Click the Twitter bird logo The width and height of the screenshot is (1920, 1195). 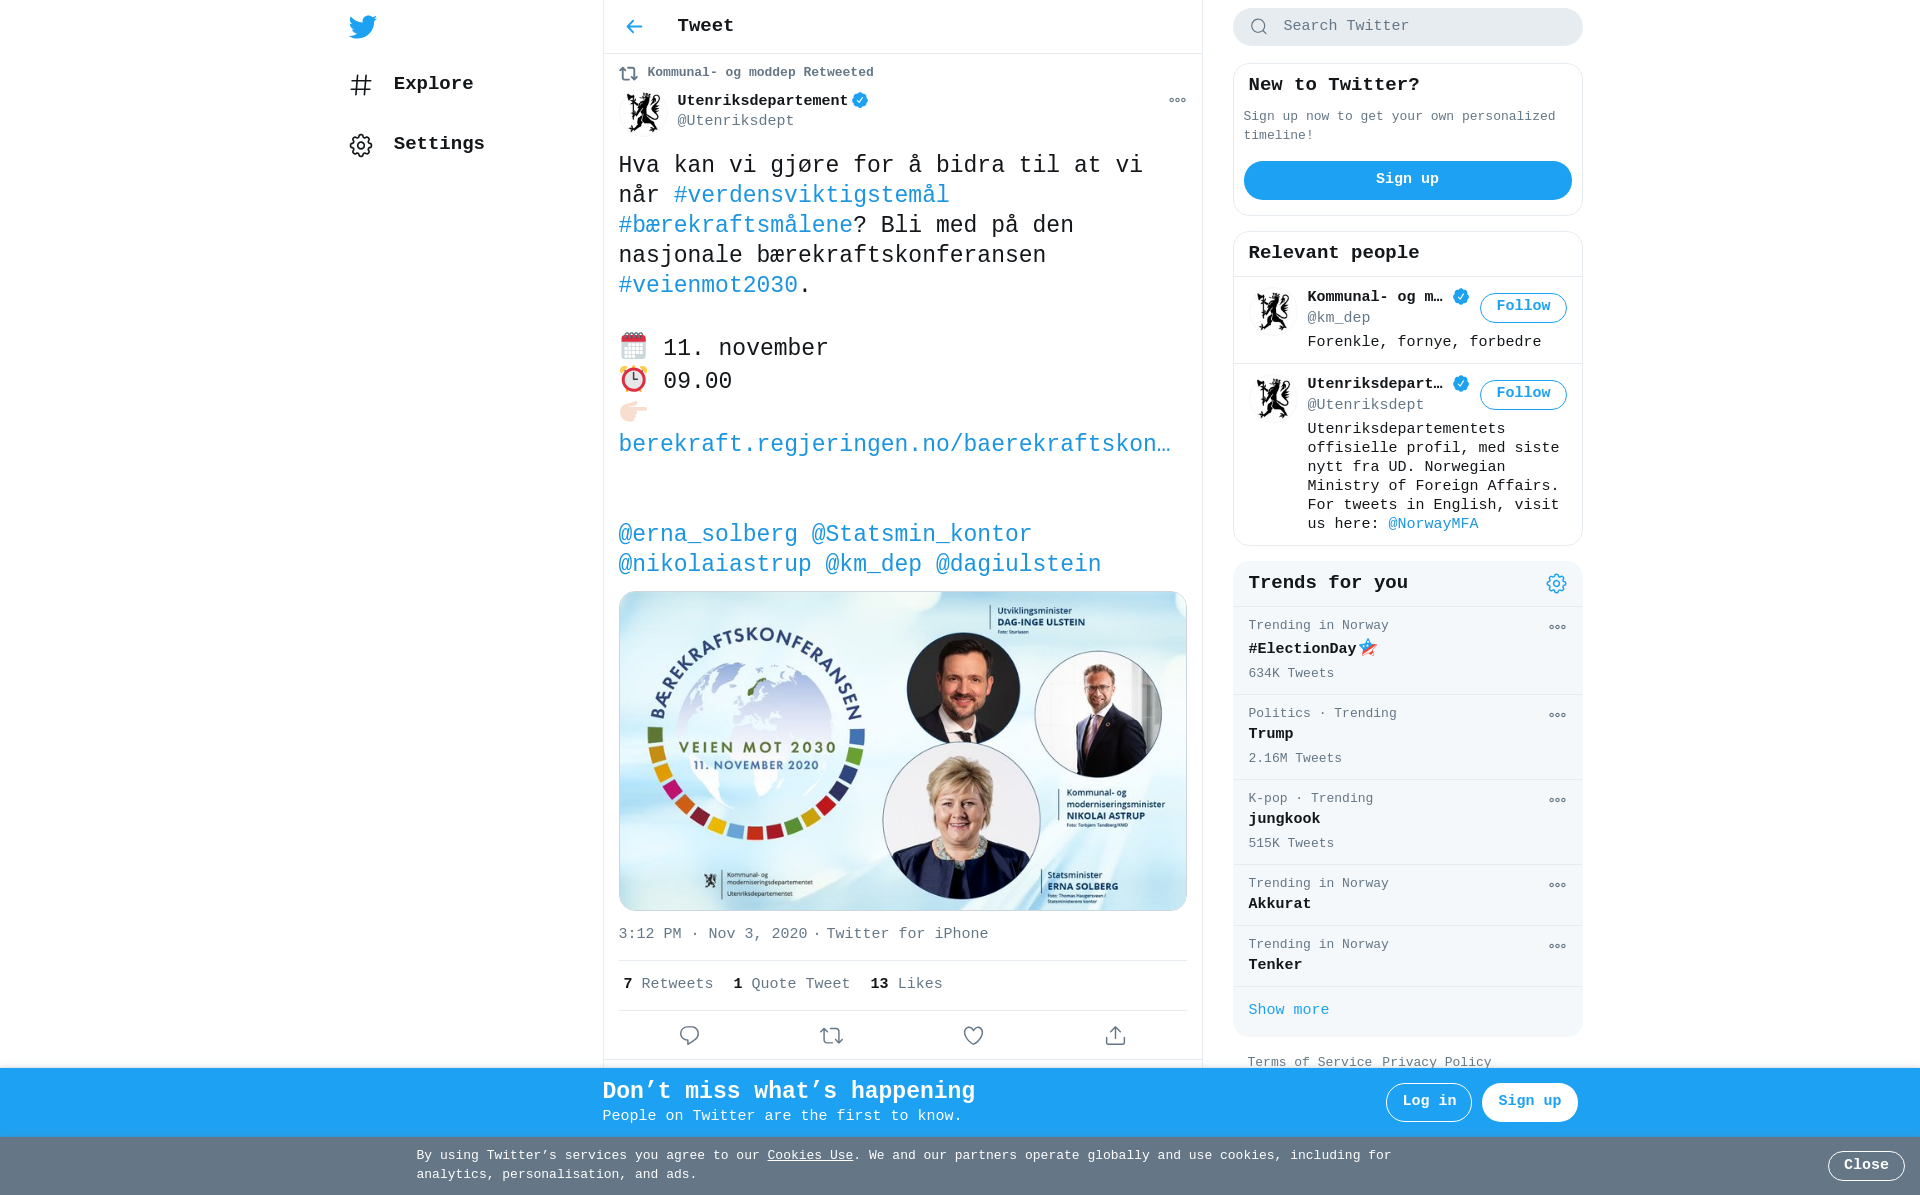[362, 27]
